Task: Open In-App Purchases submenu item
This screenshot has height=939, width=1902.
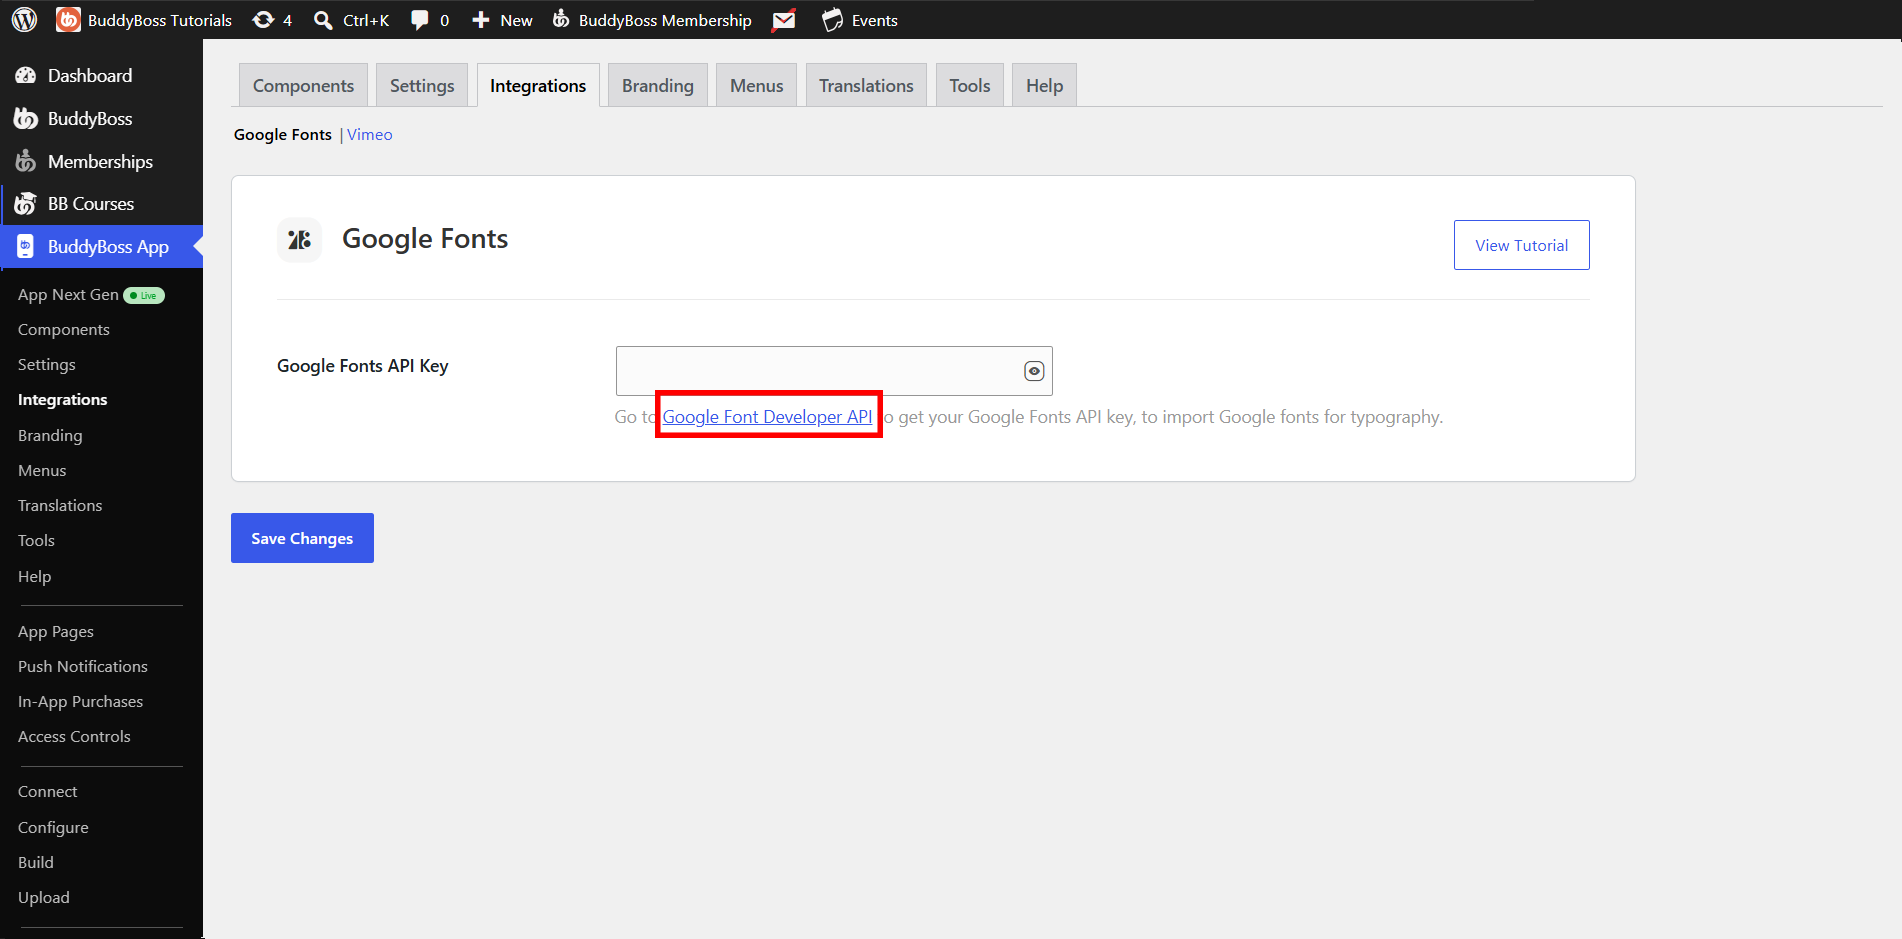Action: tap(80, 702)
